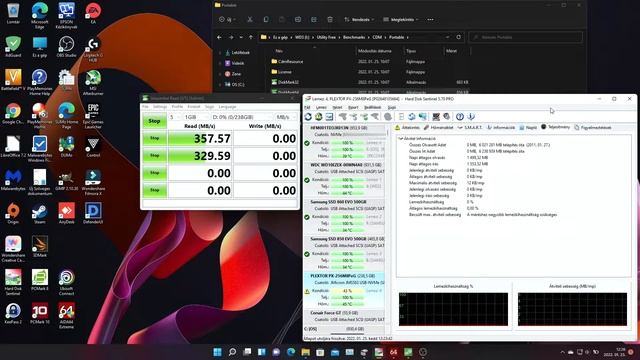640x360 pixels.
Task: Open Riport menu in Hard Disk Sentinel
Action: point(353,107)
